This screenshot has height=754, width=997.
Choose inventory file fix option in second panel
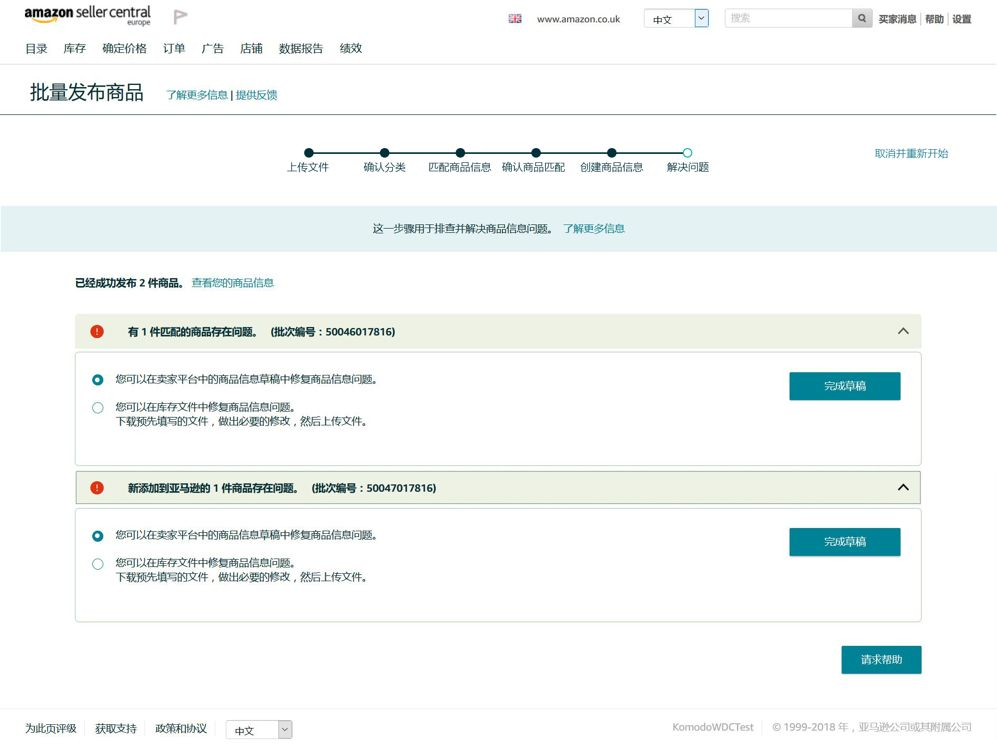(97, 563)
